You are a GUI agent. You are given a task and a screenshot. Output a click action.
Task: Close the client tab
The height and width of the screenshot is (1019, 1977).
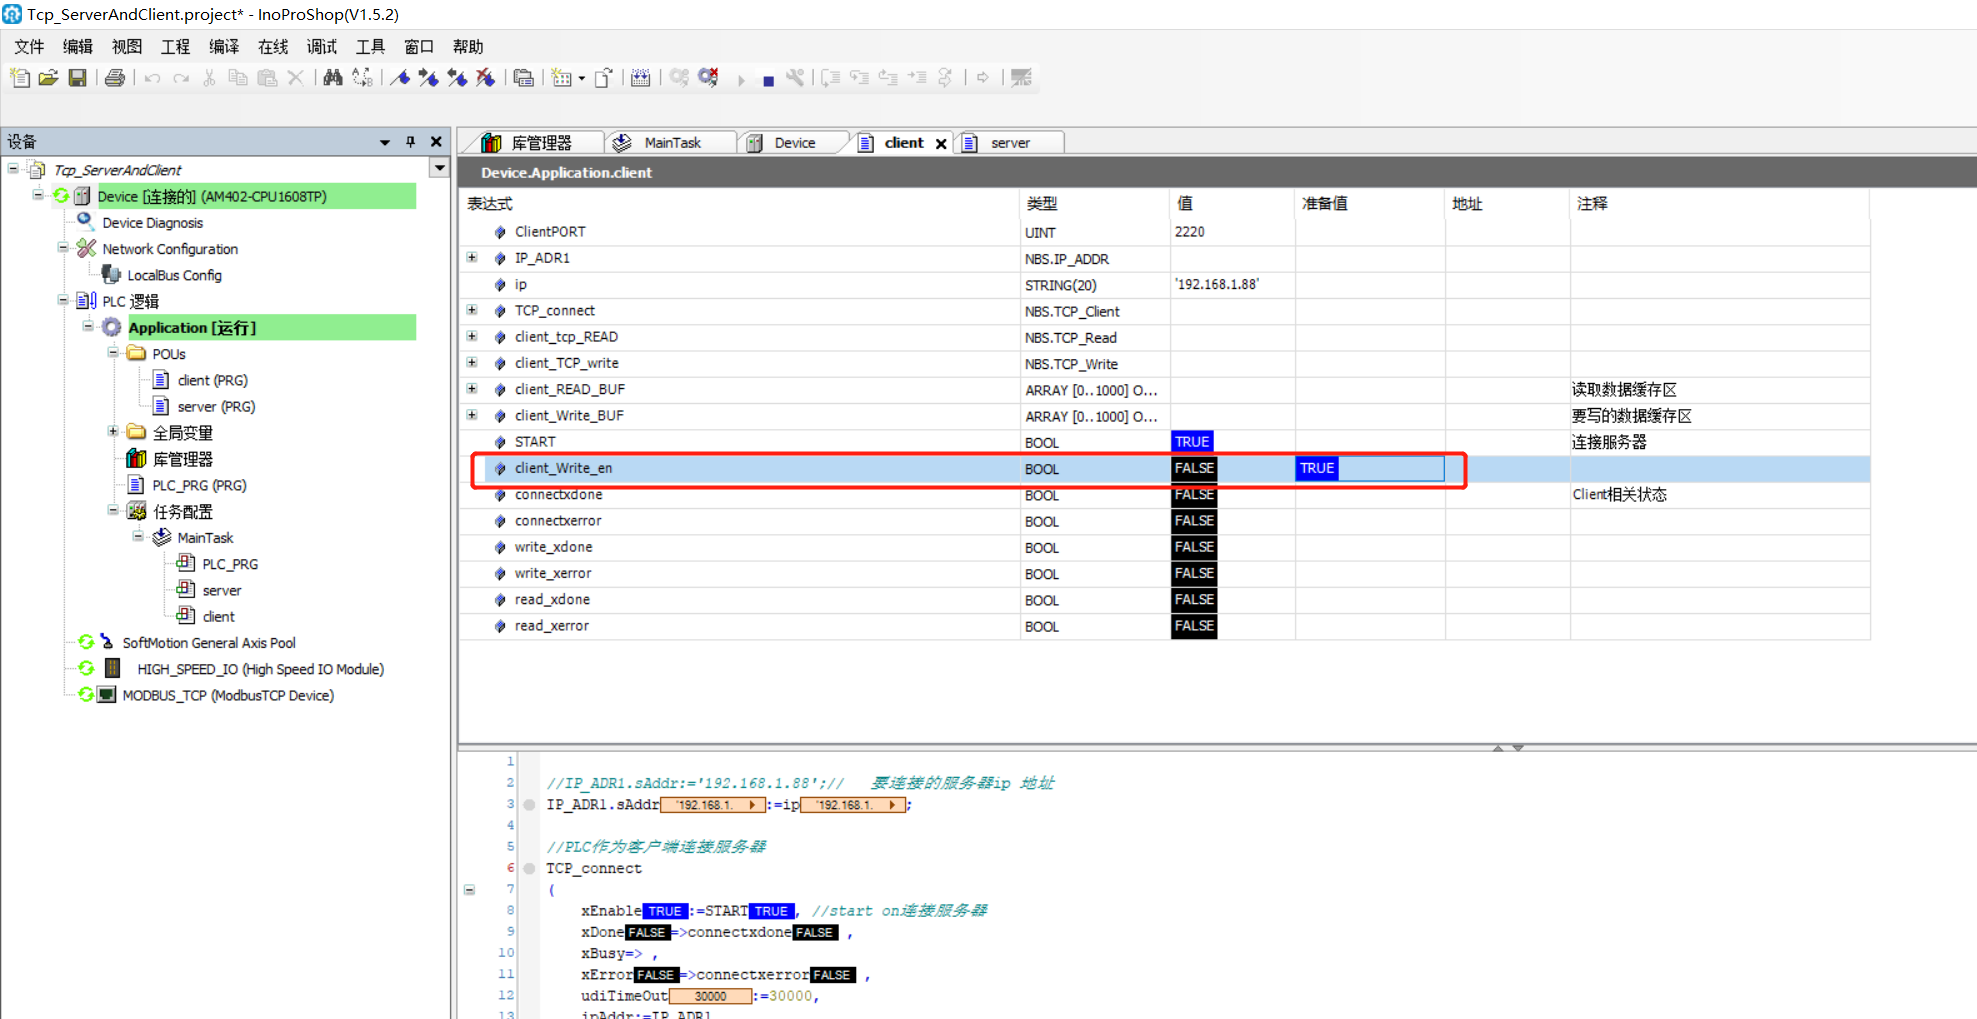[x=941, y=144]
